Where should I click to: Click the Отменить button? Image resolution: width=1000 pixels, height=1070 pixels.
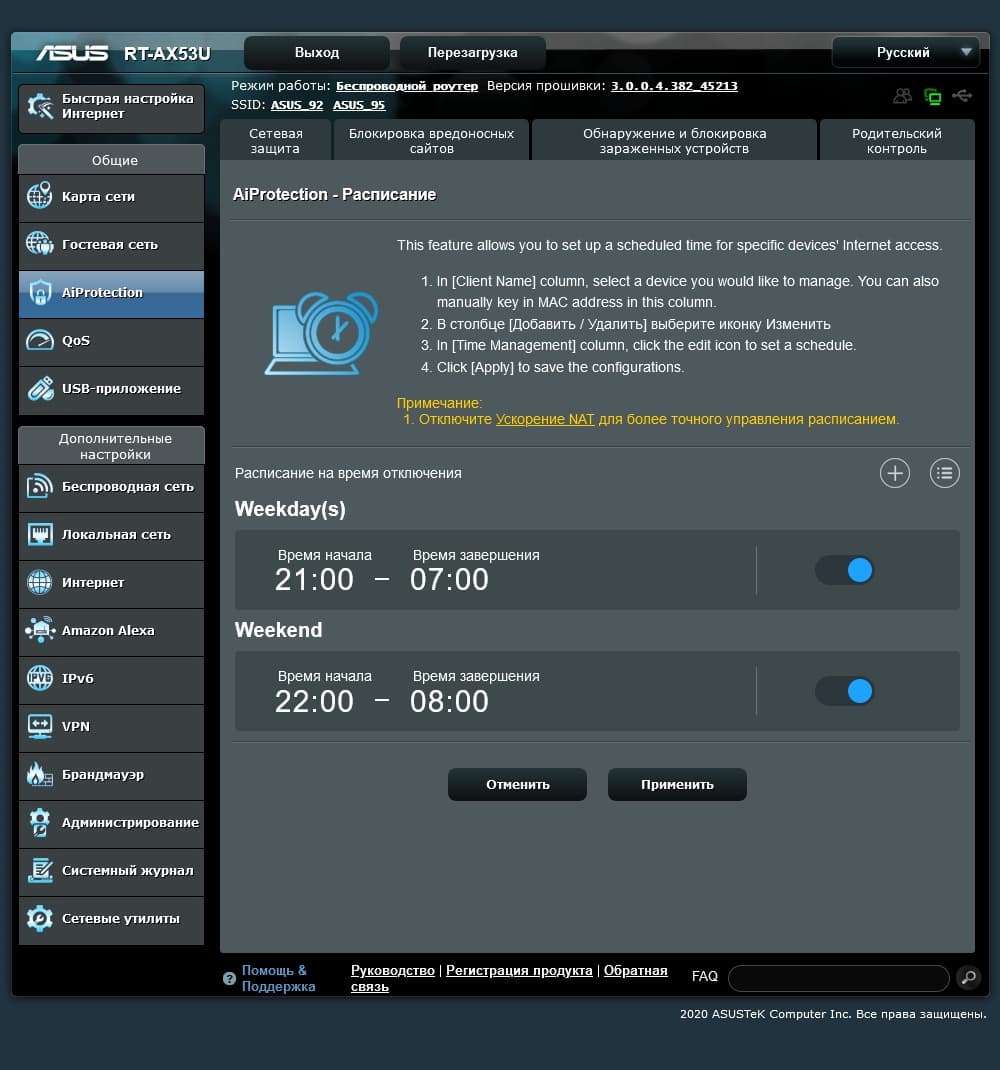[517, 784]
